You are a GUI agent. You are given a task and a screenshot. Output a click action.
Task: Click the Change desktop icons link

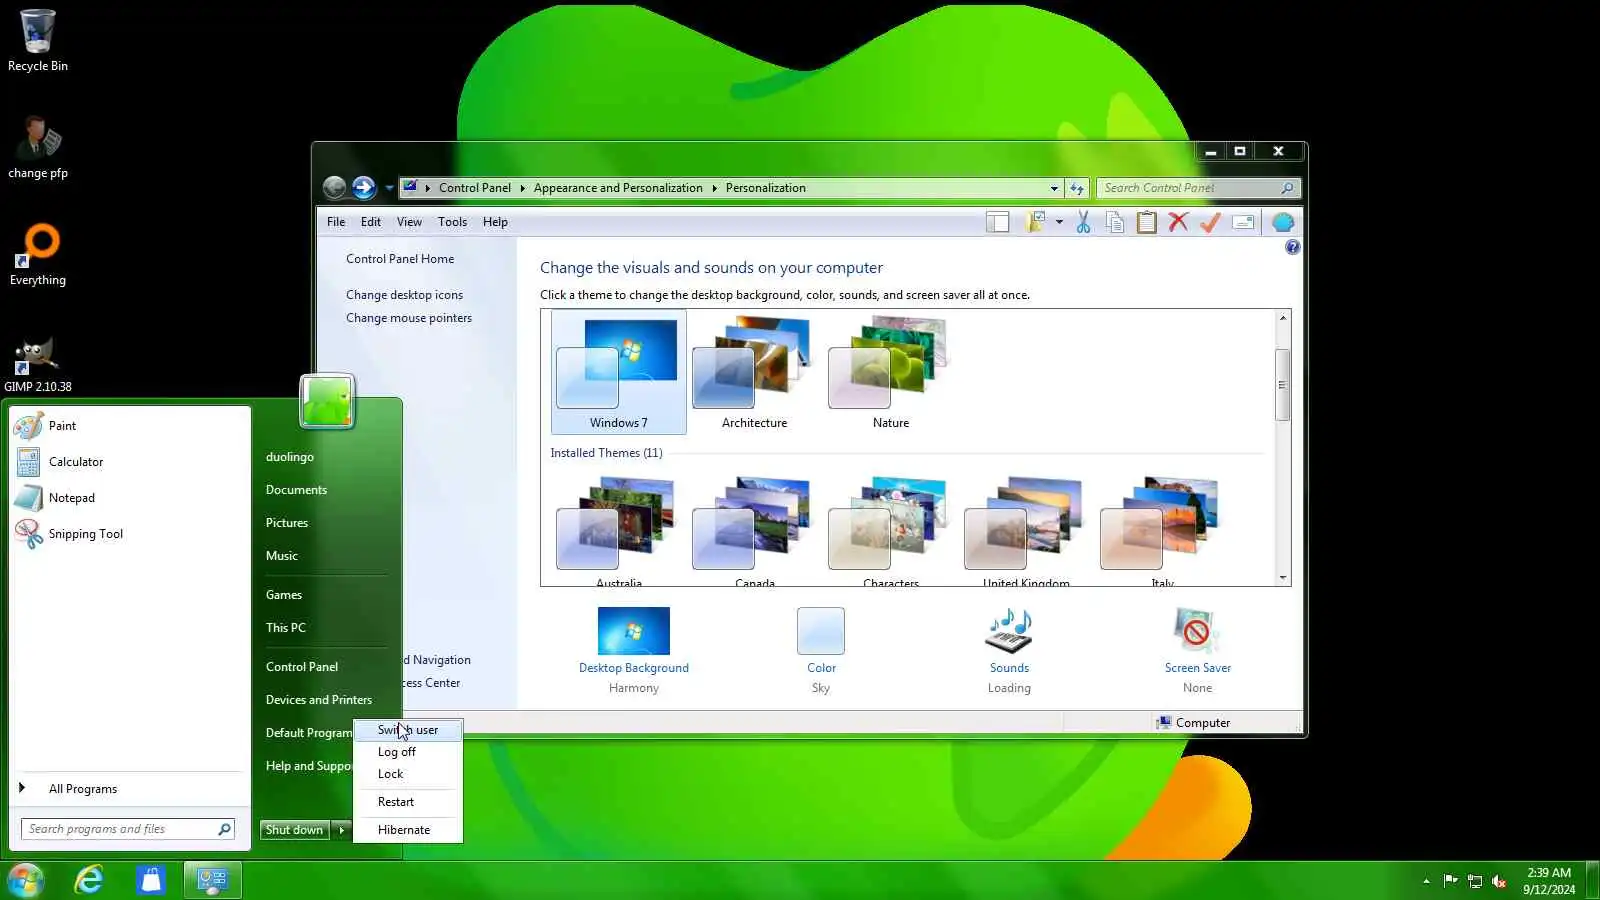(x=404, y=295)
